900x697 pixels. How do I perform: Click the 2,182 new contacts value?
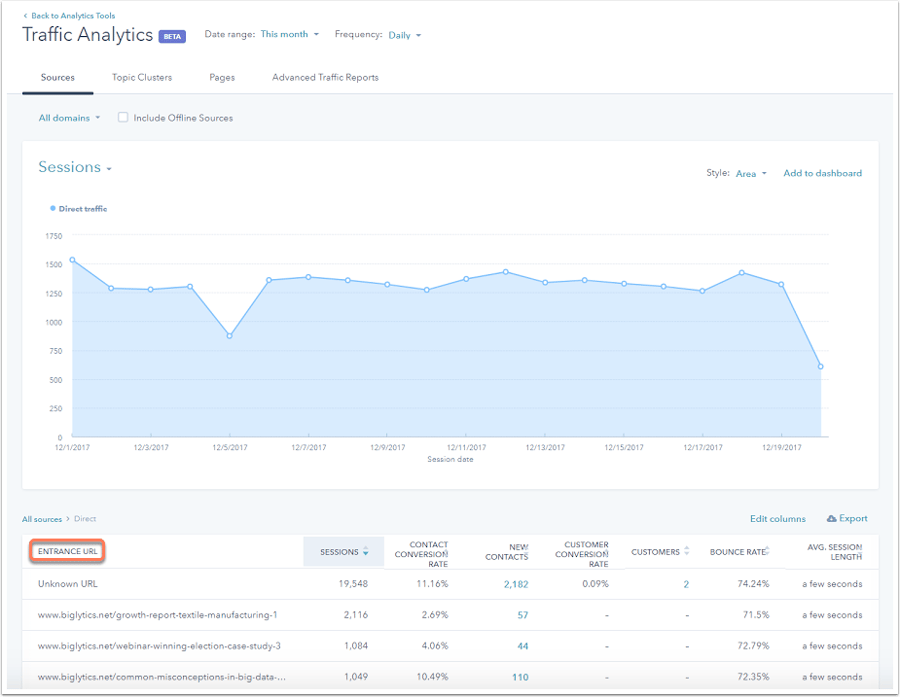[x=516, y=584]
